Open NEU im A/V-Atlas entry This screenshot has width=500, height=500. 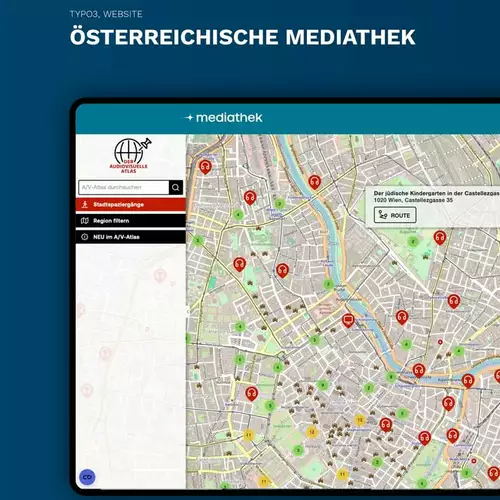click(131, 237)
